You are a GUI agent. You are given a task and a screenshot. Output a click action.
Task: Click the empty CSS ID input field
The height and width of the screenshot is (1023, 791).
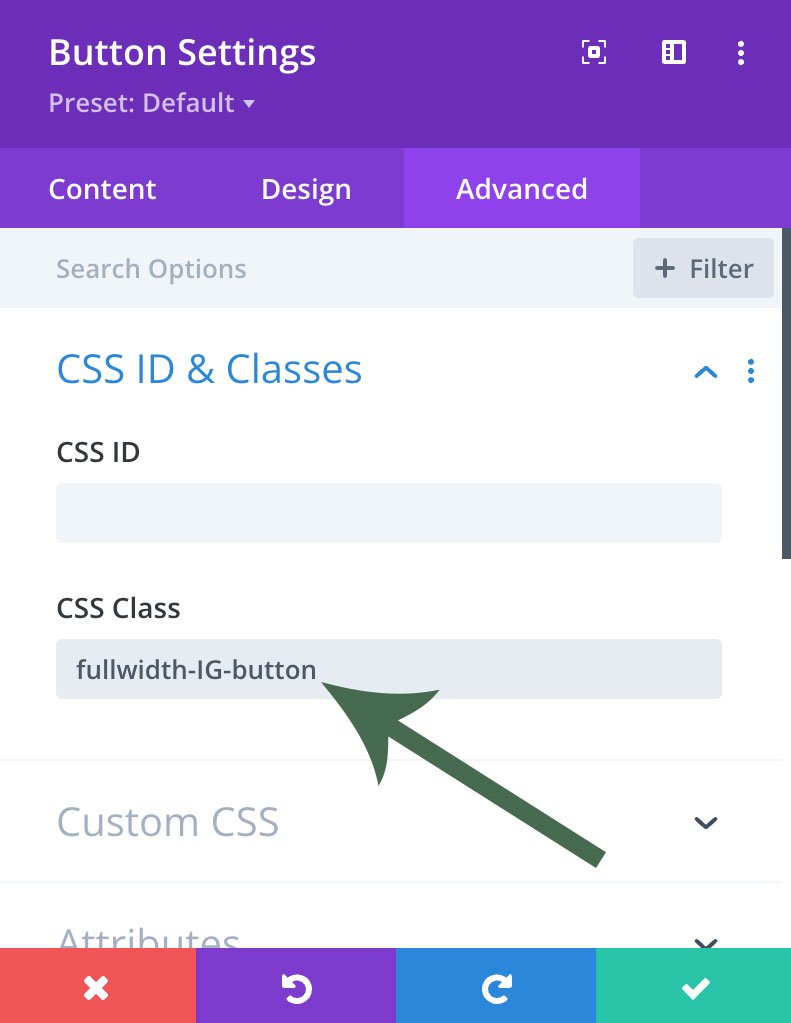tap(388, 513)
